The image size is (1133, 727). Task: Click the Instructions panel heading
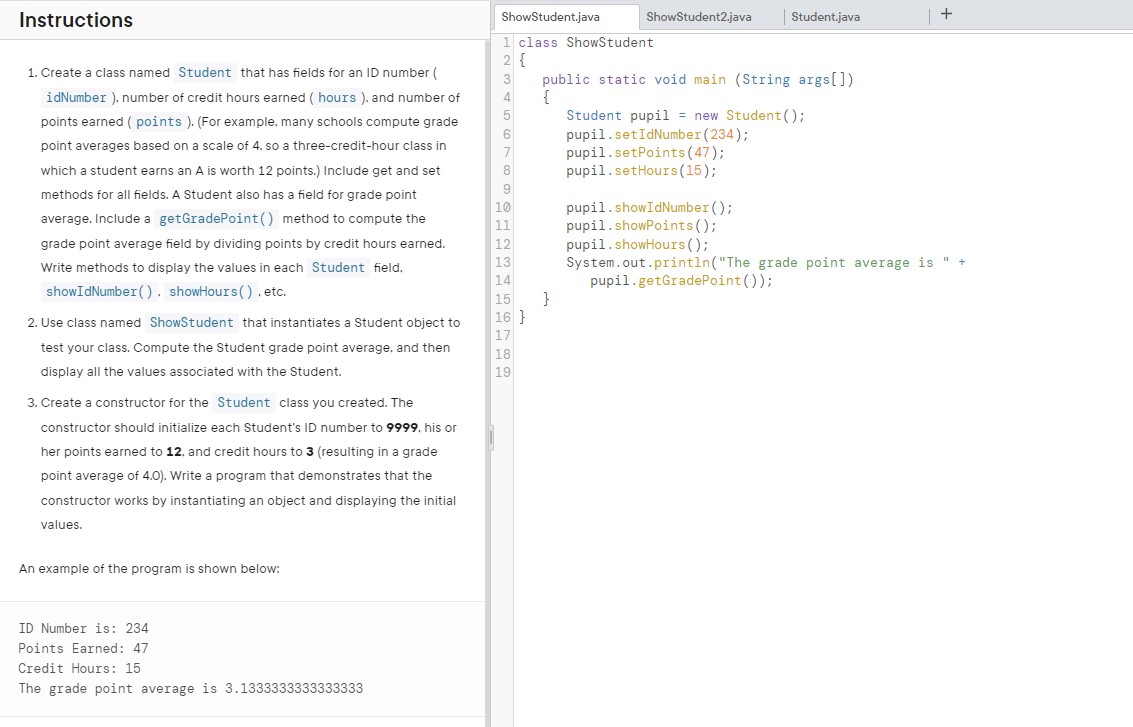[x=76, y=20]
